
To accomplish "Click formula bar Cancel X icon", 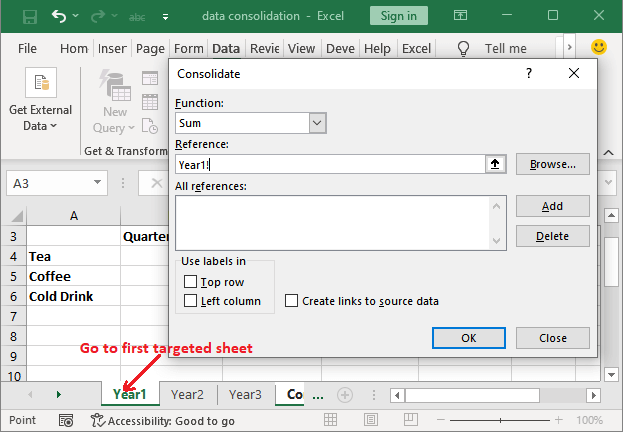I will (x=157, y=183).
